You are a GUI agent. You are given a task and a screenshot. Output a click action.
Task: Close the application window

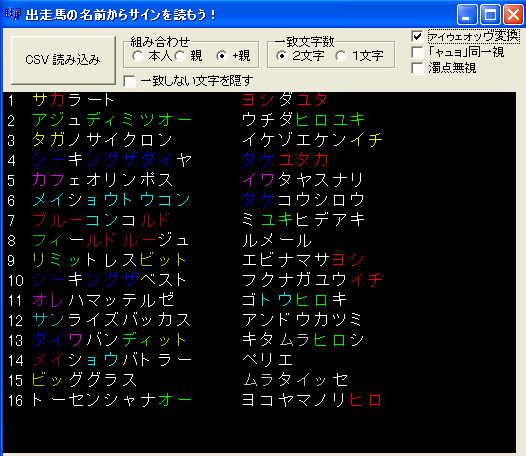point(513,15)
